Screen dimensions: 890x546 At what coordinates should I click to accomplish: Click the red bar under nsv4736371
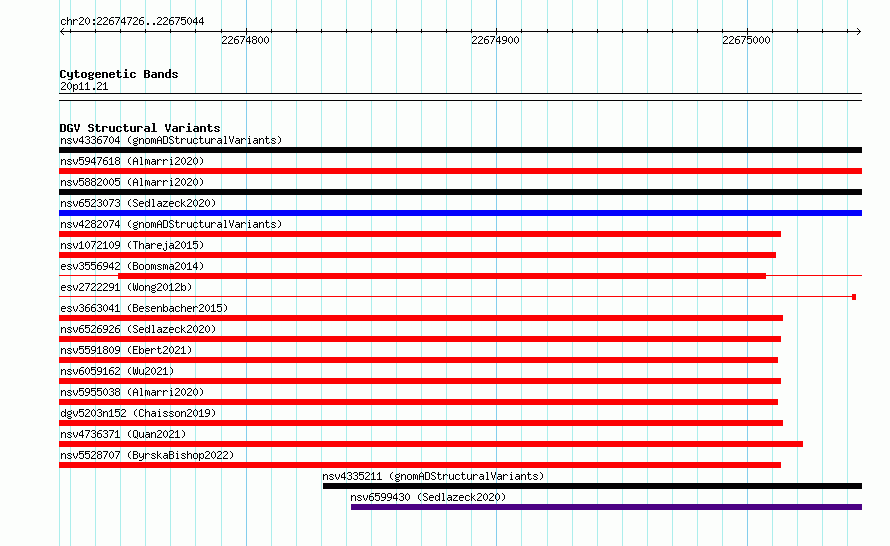point(431,444)
